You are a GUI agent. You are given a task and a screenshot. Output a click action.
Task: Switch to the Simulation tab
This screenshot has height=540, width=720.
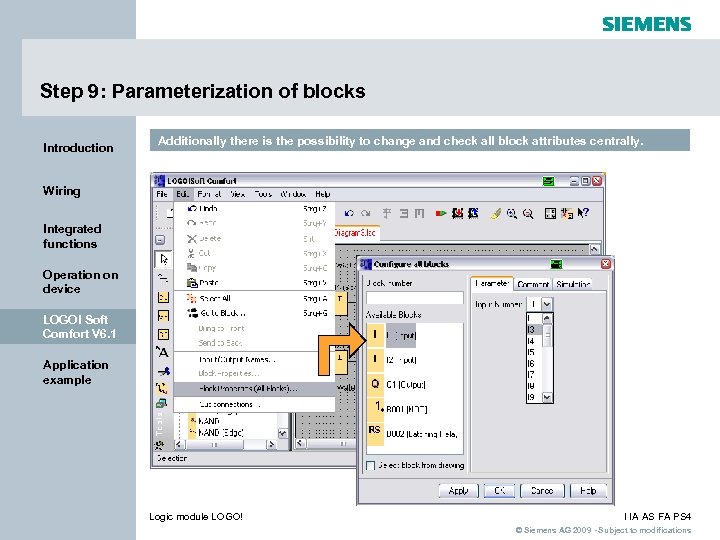[573, 284]
